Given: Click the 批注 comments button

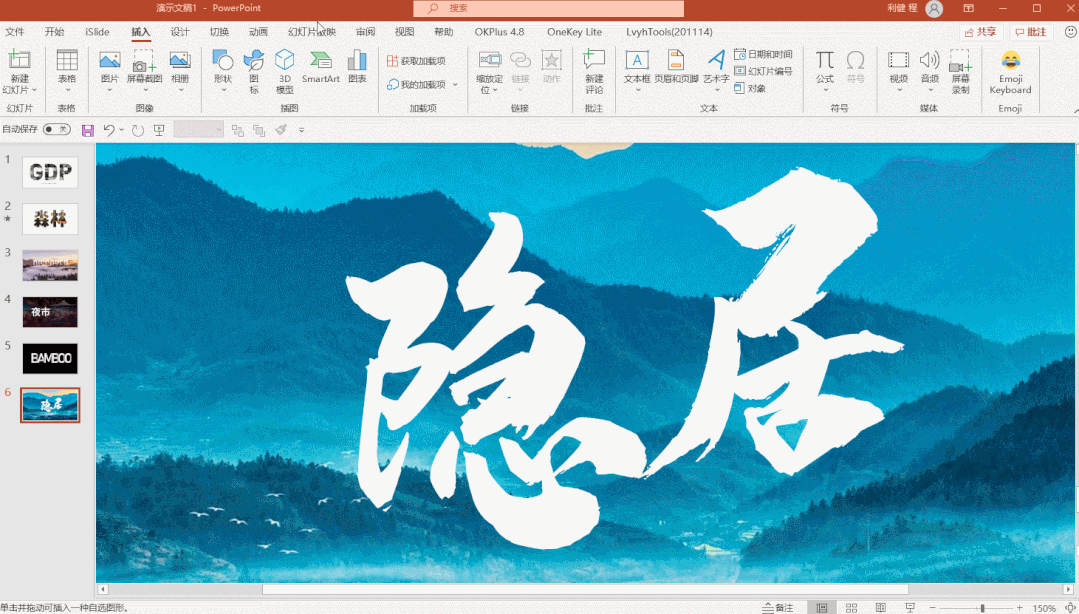Looking at the screenshot, I should click(x=1031, y=32).
